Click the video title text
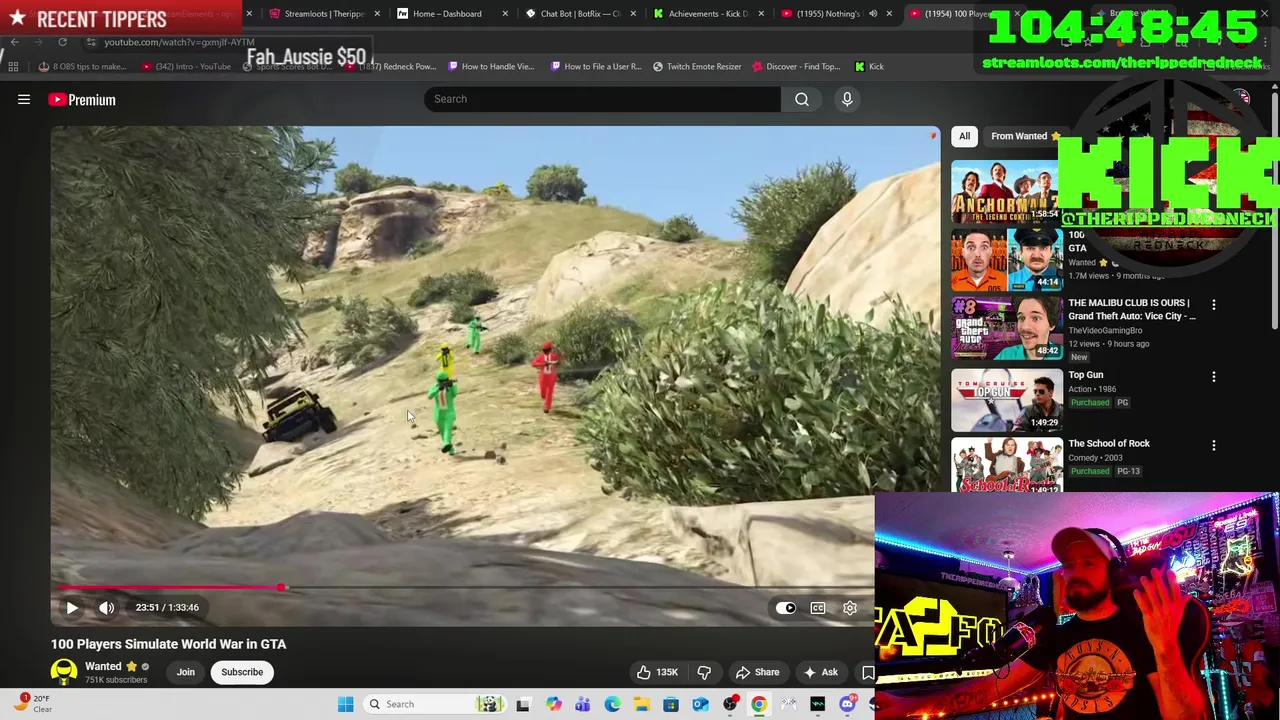The image size is (1280, 720). 168,644
